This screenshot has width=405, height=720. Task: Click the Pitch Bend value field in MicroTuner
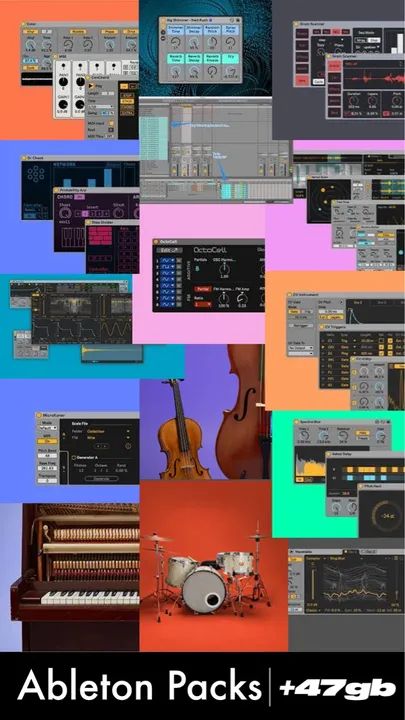[47, 455]
